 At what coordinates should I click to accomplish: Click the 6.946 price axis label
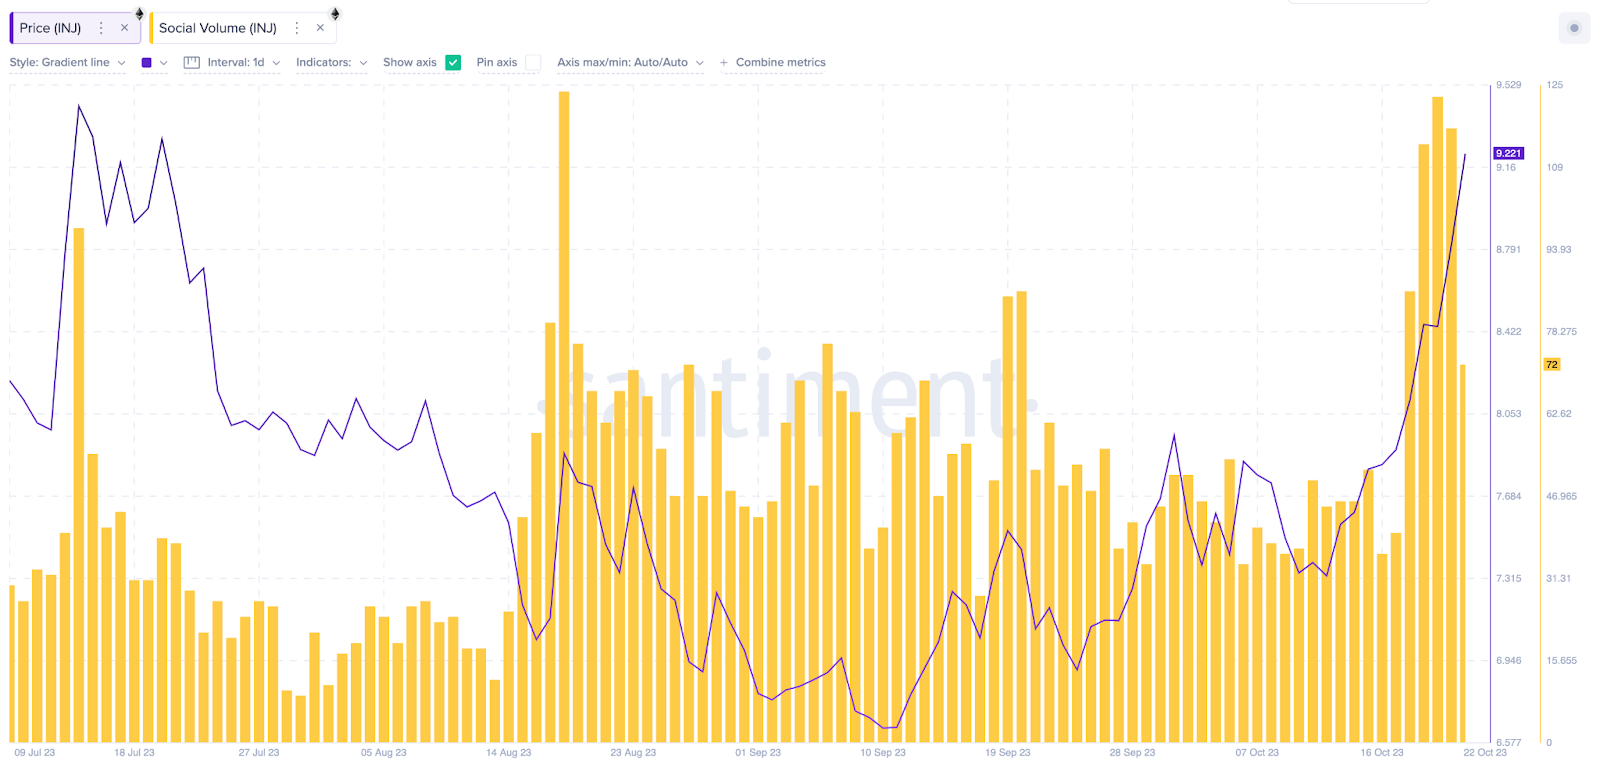click(x=1508, y=660)
